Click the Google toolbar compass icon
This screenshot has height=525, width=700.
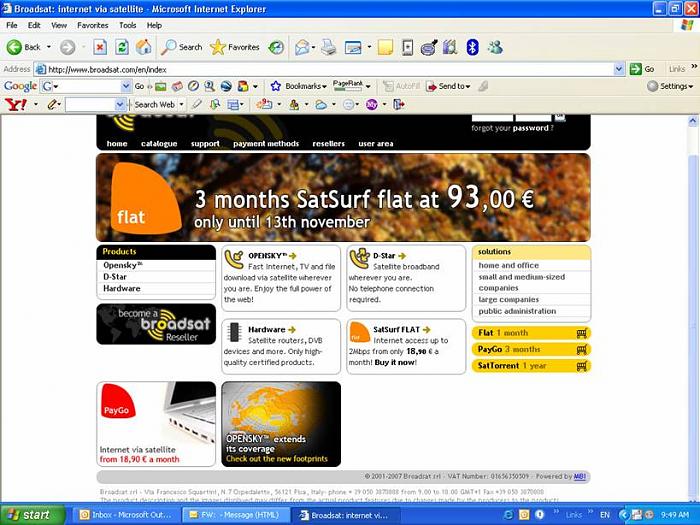click(193, 86)
